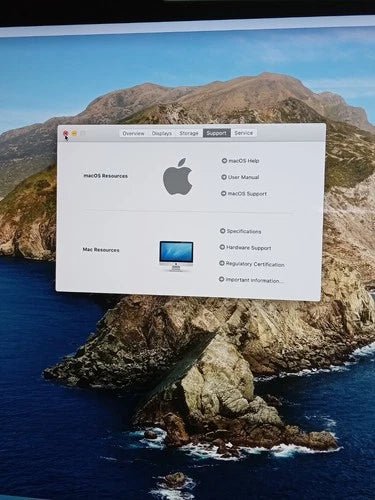Image resolution: width=375 pixels, height=500 pixels.
Task: Select the Storage tab
Action: pos(189,133)
